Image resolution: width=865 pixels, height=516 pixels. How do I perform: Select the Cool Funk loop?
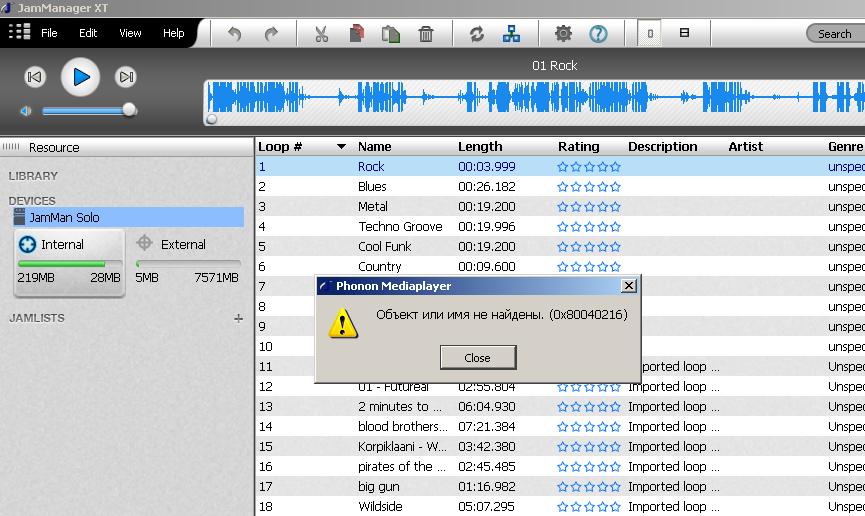coord(385,246)
